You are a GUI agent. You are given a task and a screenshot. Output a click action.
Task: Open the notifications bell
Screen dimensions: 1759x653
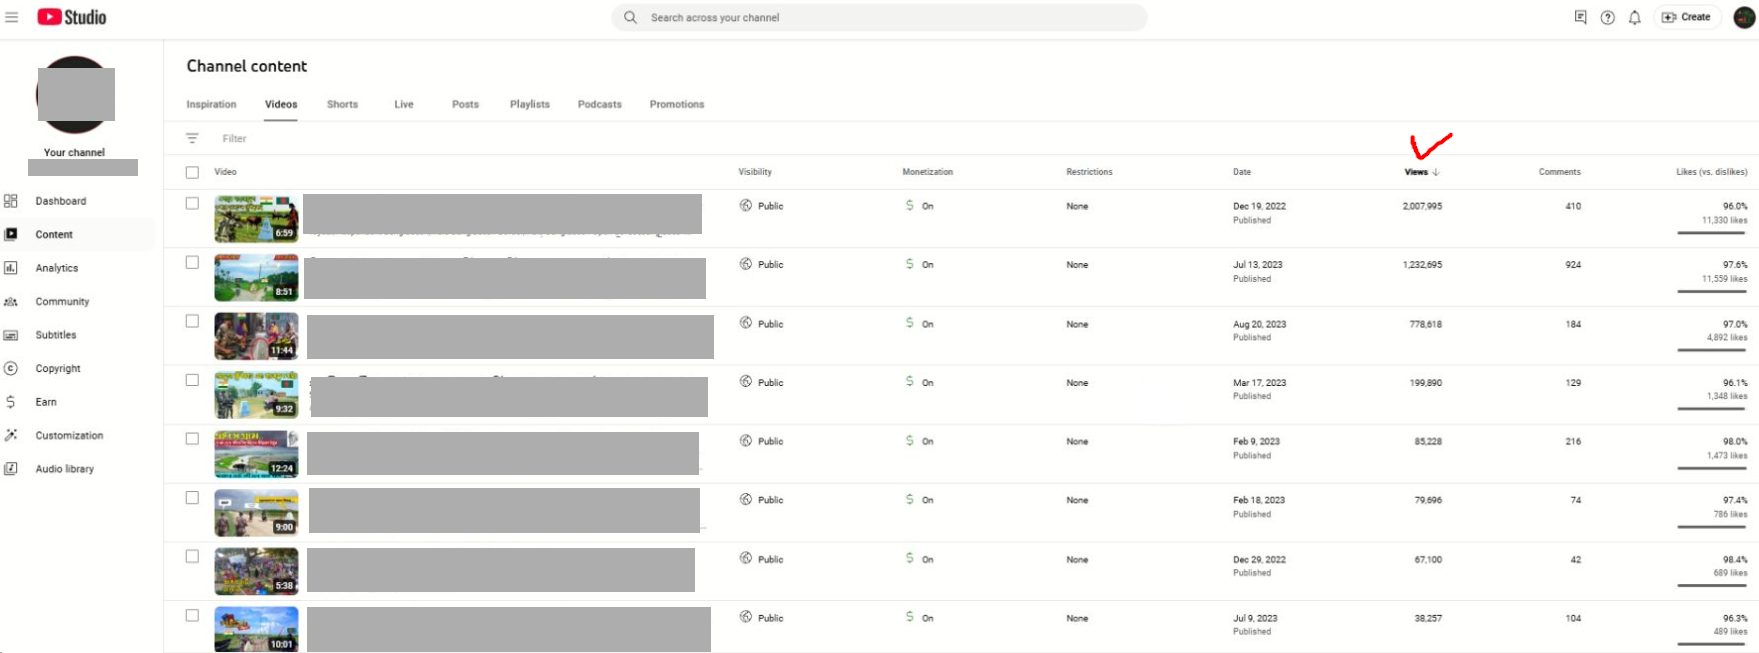click(1634, 17)
